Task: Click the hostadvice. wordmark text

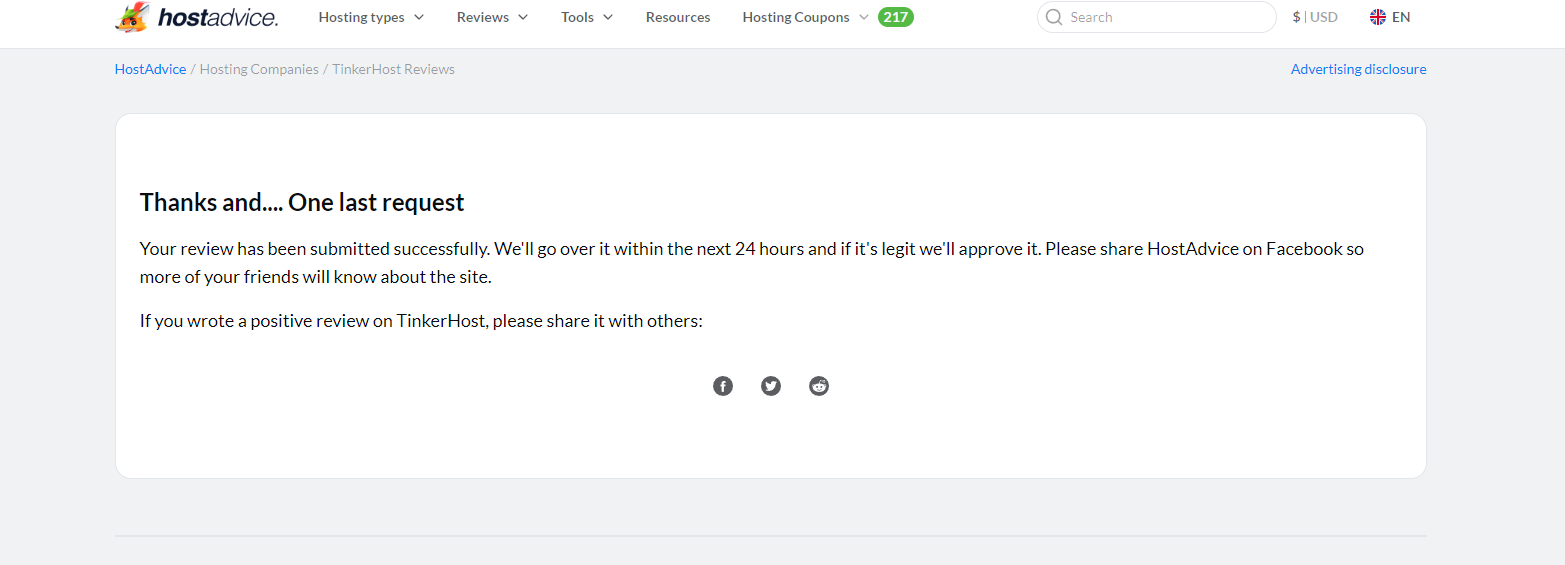Action: click(218, 17)
